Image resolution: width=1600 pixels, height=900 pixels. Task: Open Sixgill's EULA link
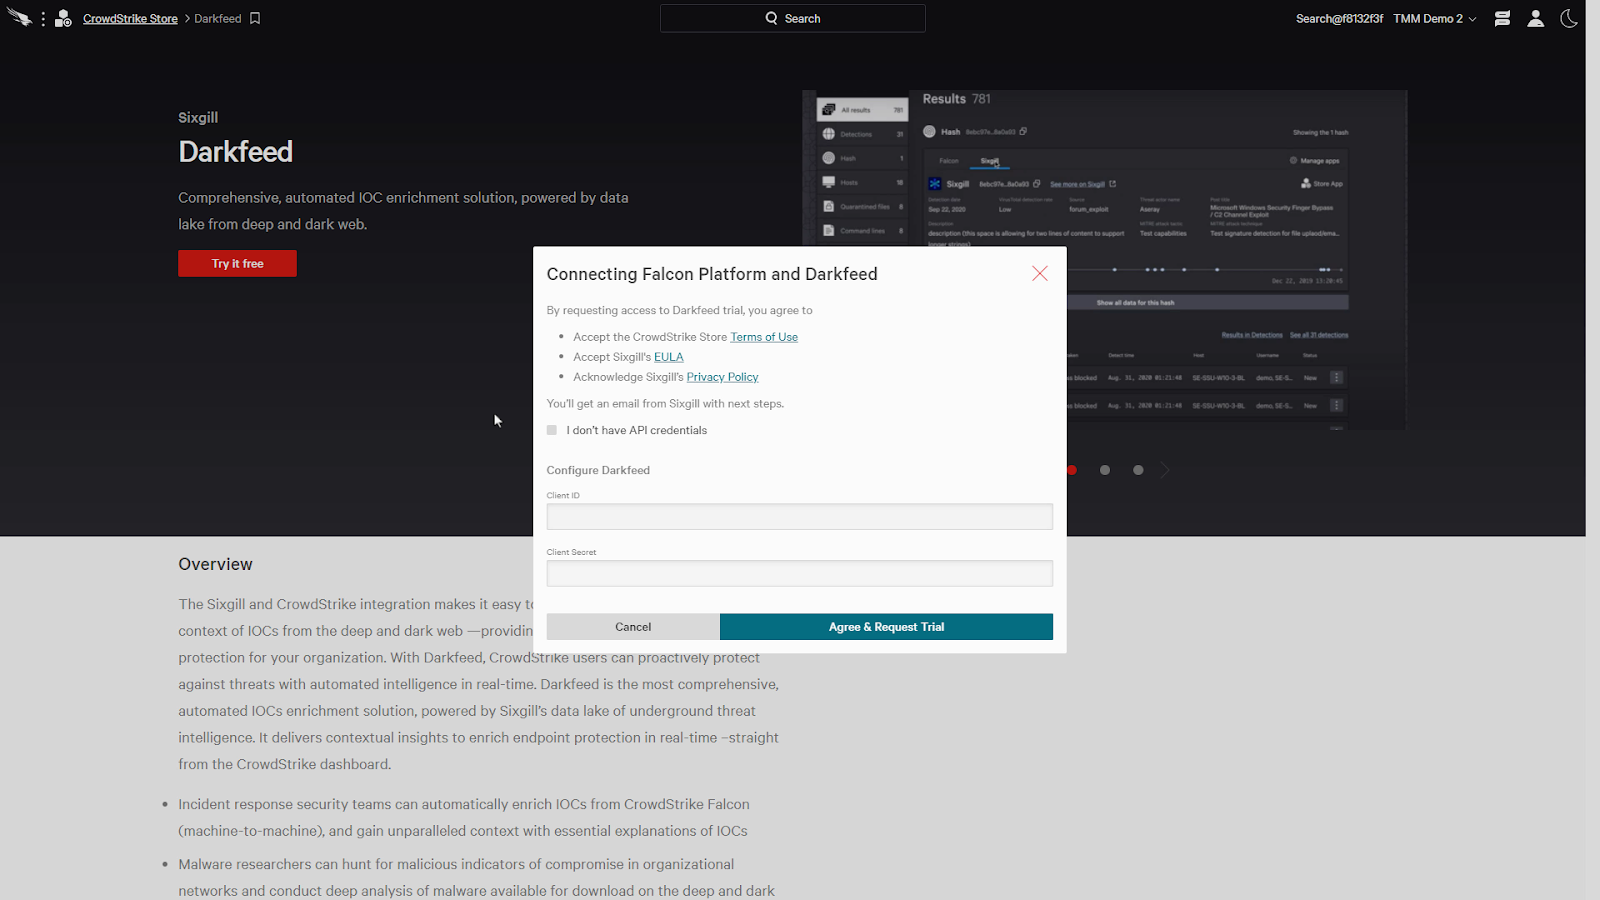pyautogui.click(x=669, y=357)
